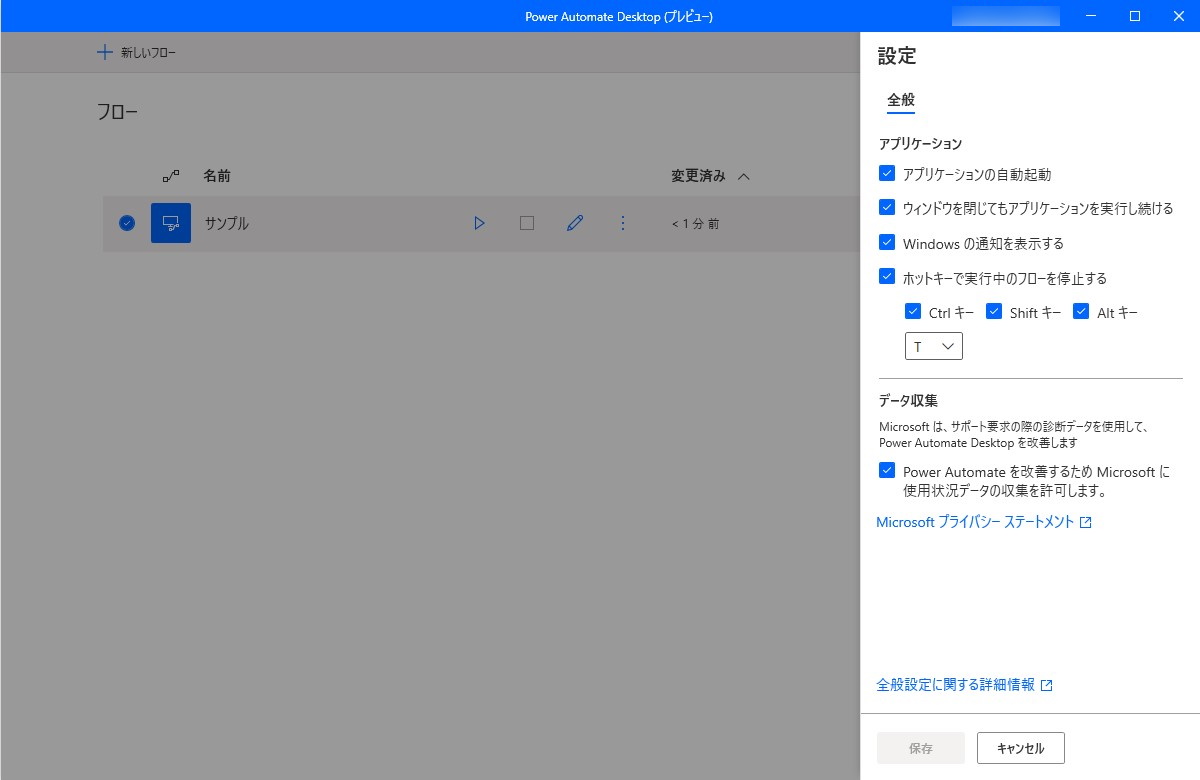Click the external link icon after 全般設定に関する詳細情報
Image resolution: width=1200 pixels, height=780 pixels.
(x=1047, y=684)
